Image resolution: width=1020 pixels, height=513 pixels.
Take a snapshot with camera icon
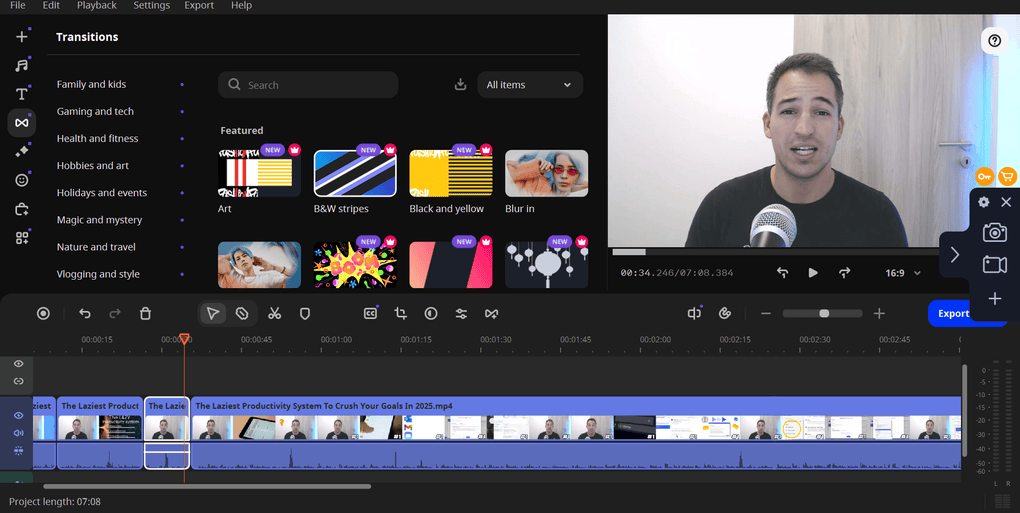(994, 233)
